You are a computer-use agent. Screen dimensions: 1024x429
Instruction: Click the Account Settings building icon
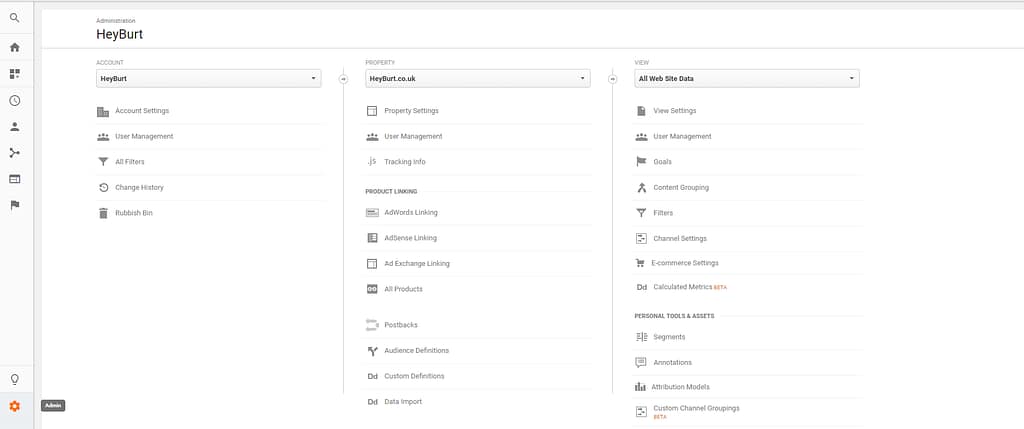(103, 112)
